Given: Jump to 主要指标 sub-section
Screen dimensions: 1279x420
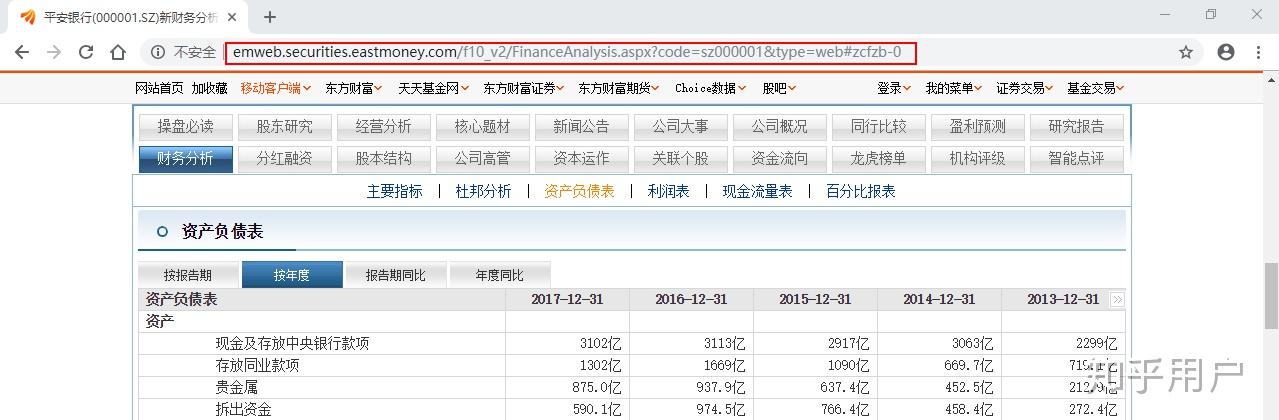Looking at the screenshot, I should (395, 191).
